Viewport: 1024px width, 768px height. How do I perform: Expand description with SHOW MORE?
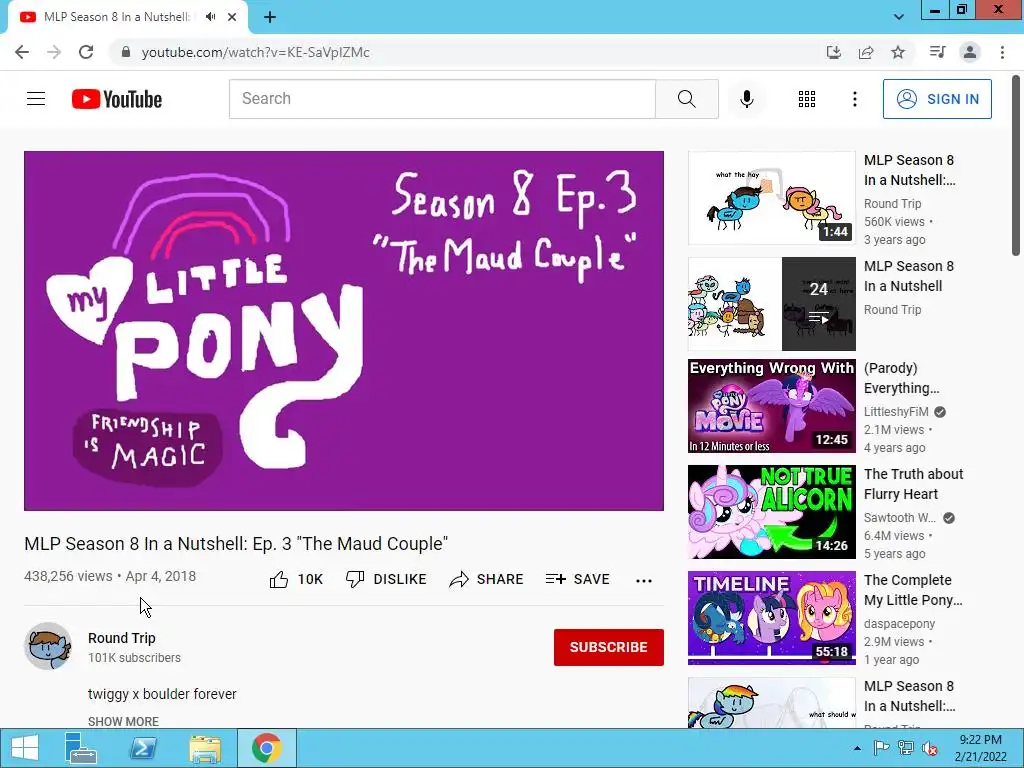123,721
